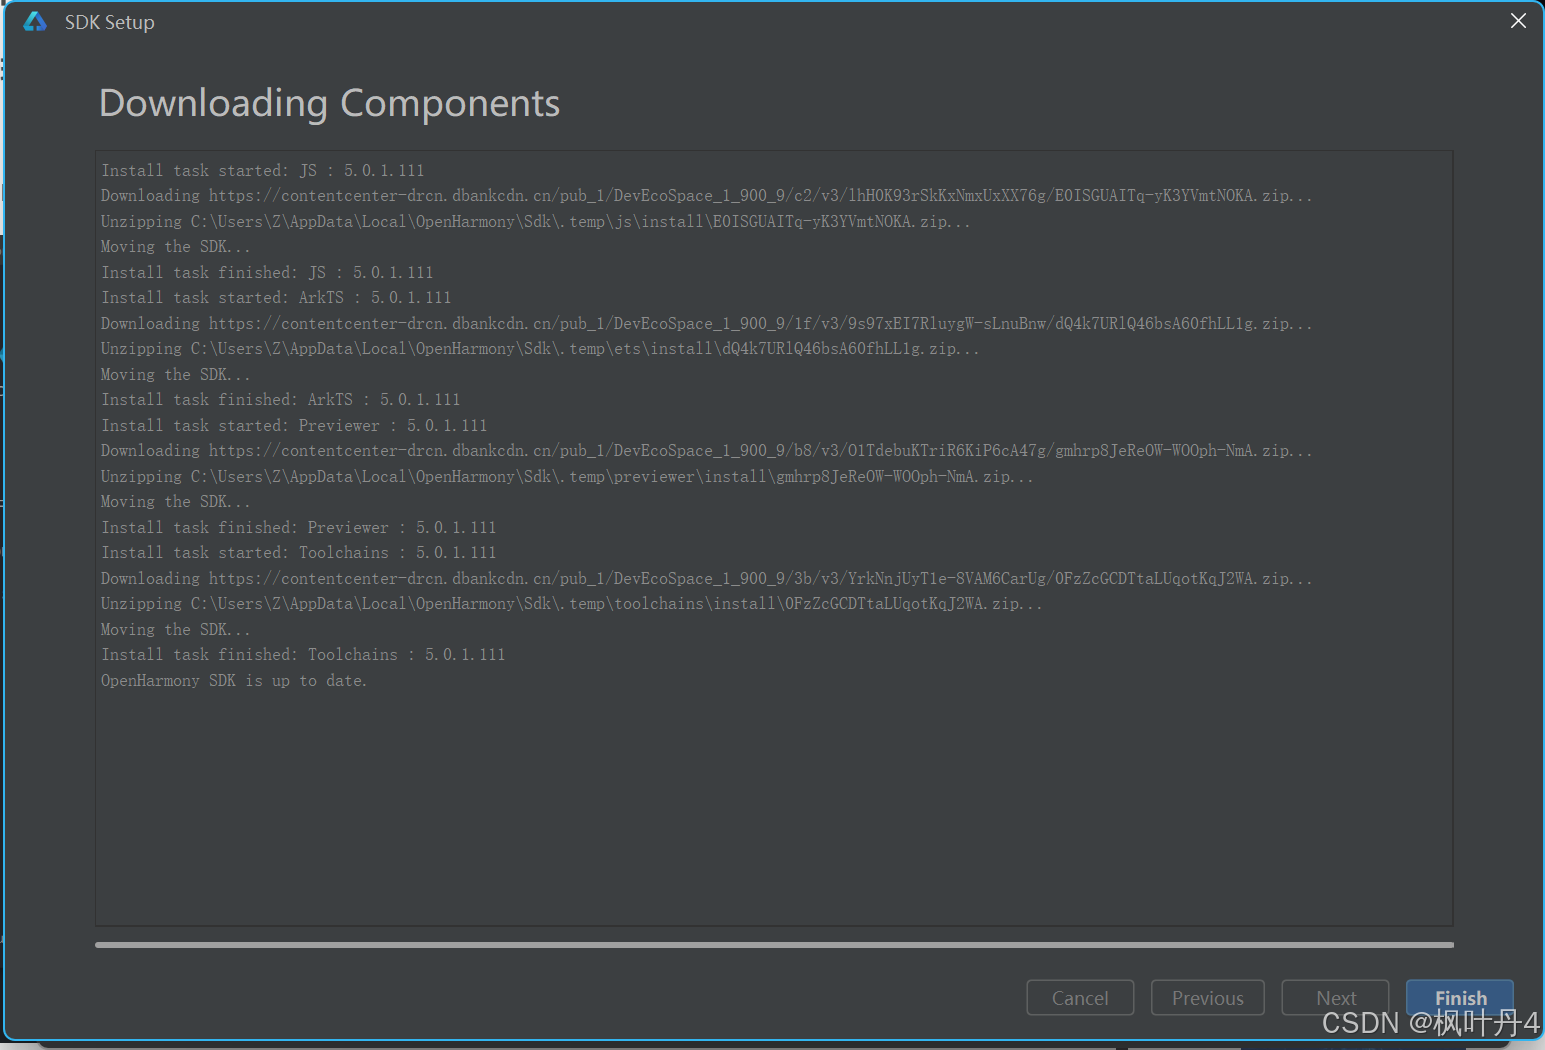
Task: Select 'OpenHarmony SDK is up to date' line
Action: coord(234,681)
